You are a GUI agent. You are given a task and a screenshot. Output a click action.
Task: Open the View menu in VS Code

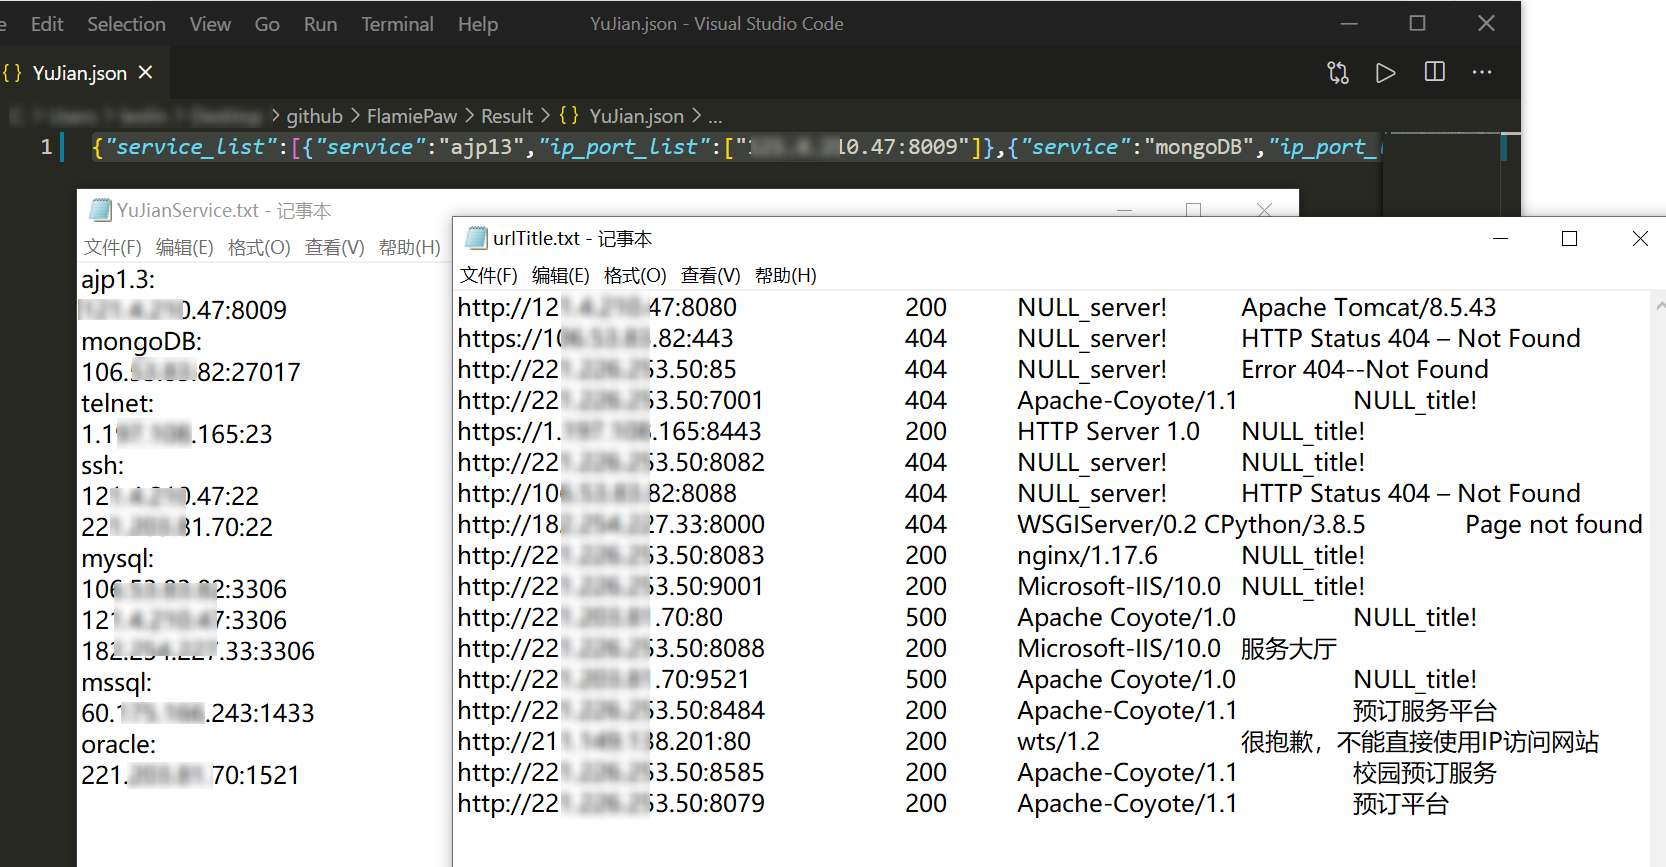(x=210, y=24)
